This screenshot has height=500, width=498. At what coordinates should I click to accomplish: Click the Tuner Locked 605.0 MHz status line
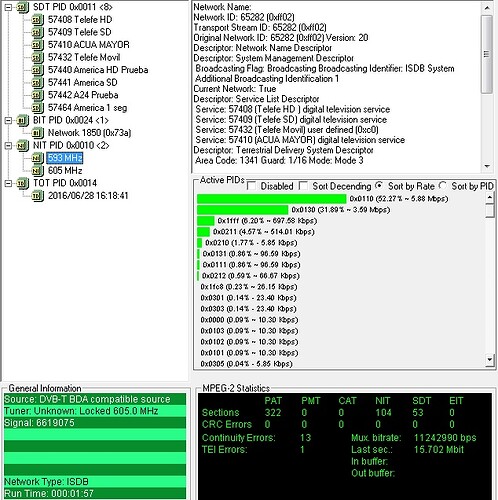(x=95, y=411)
